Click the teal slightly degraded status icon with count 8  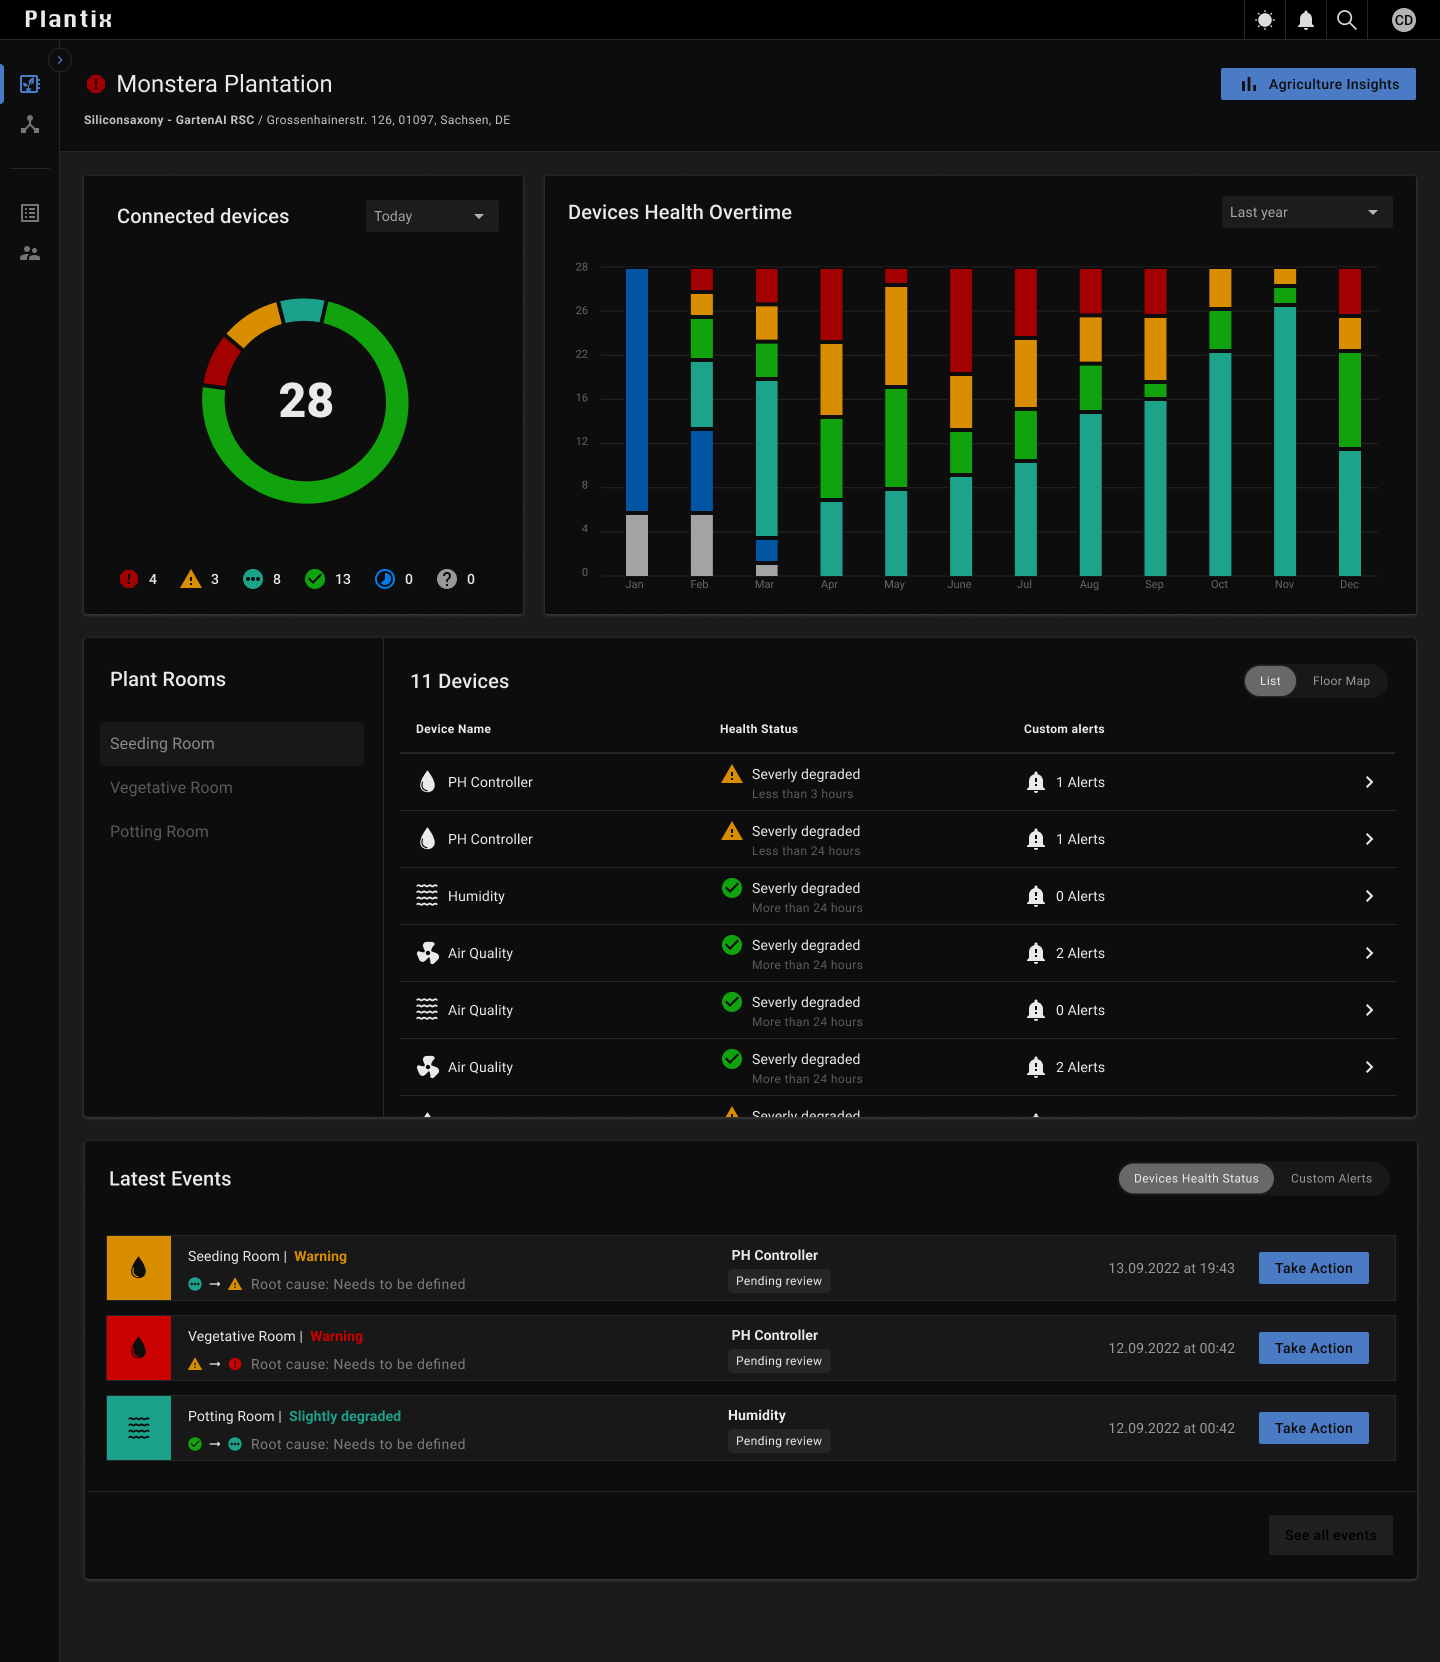(x=253, y=579)
